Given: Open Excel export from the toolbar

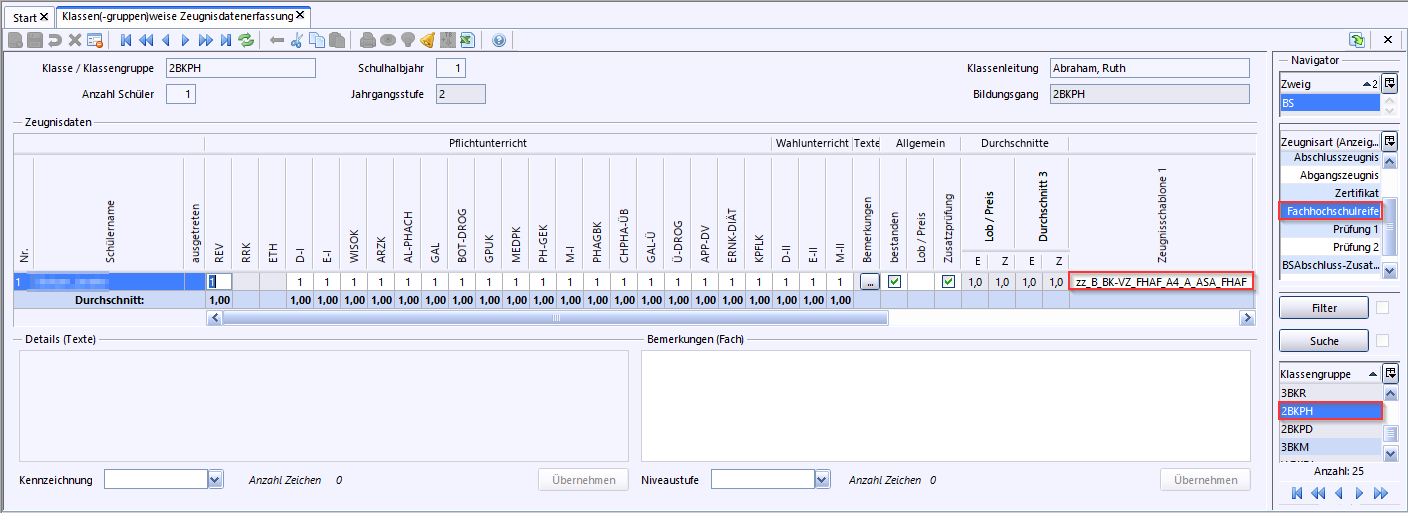Looking at the screenshot, I should (466, 40).
